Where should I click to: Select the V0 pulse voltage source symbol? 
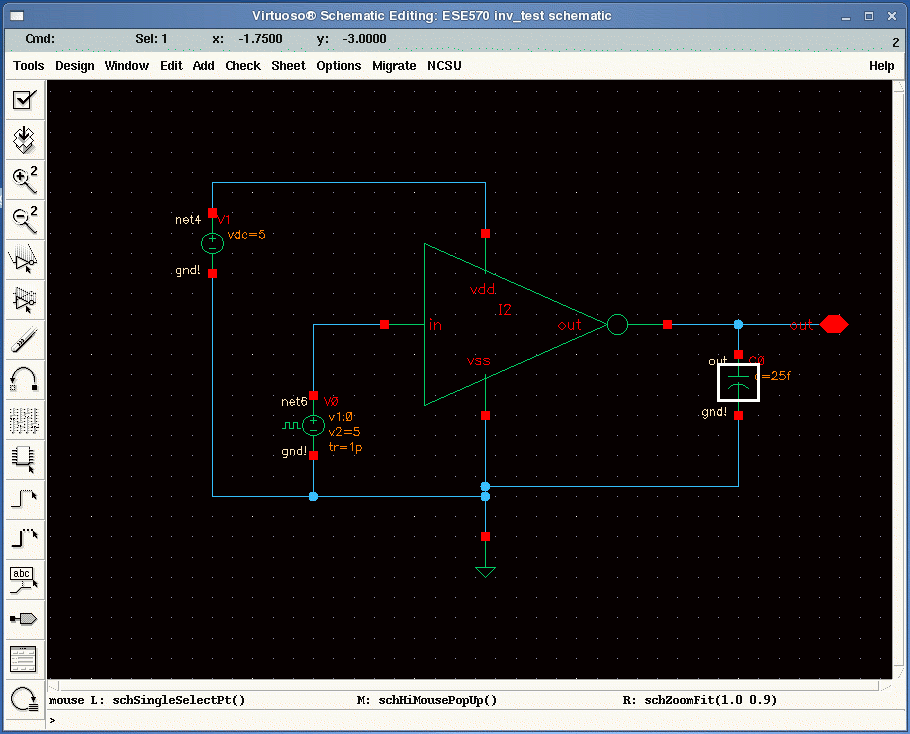(313, 425)
